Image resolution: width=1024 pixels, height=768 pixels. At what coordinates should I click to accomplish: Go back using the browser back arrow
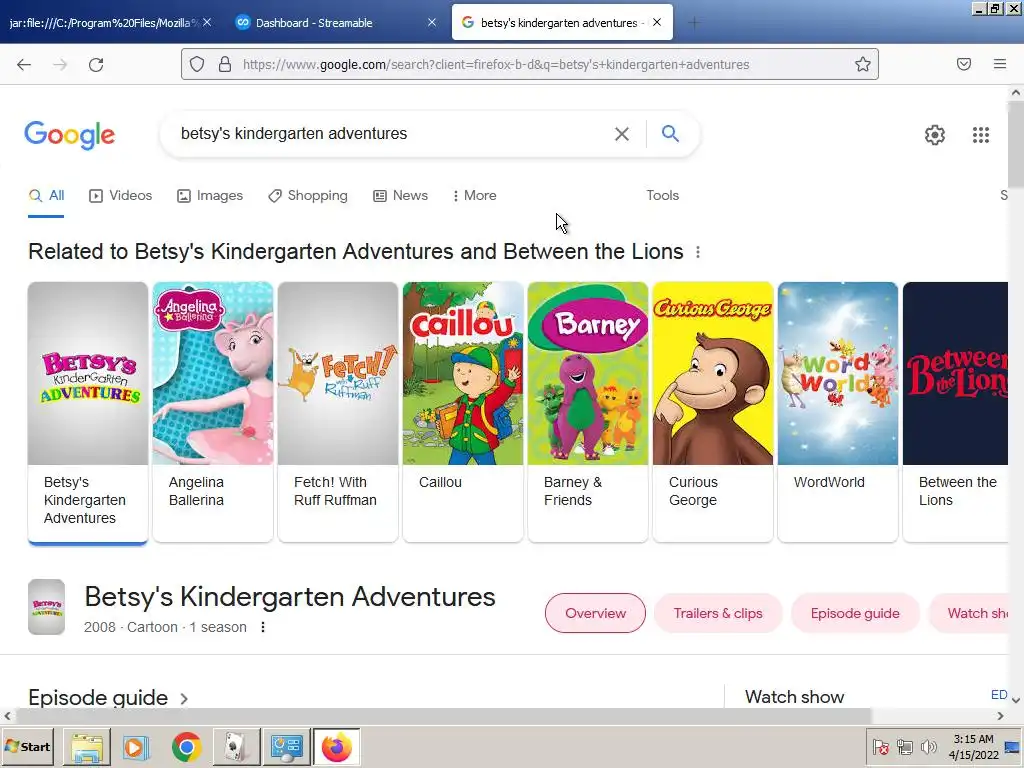[24, 64]
